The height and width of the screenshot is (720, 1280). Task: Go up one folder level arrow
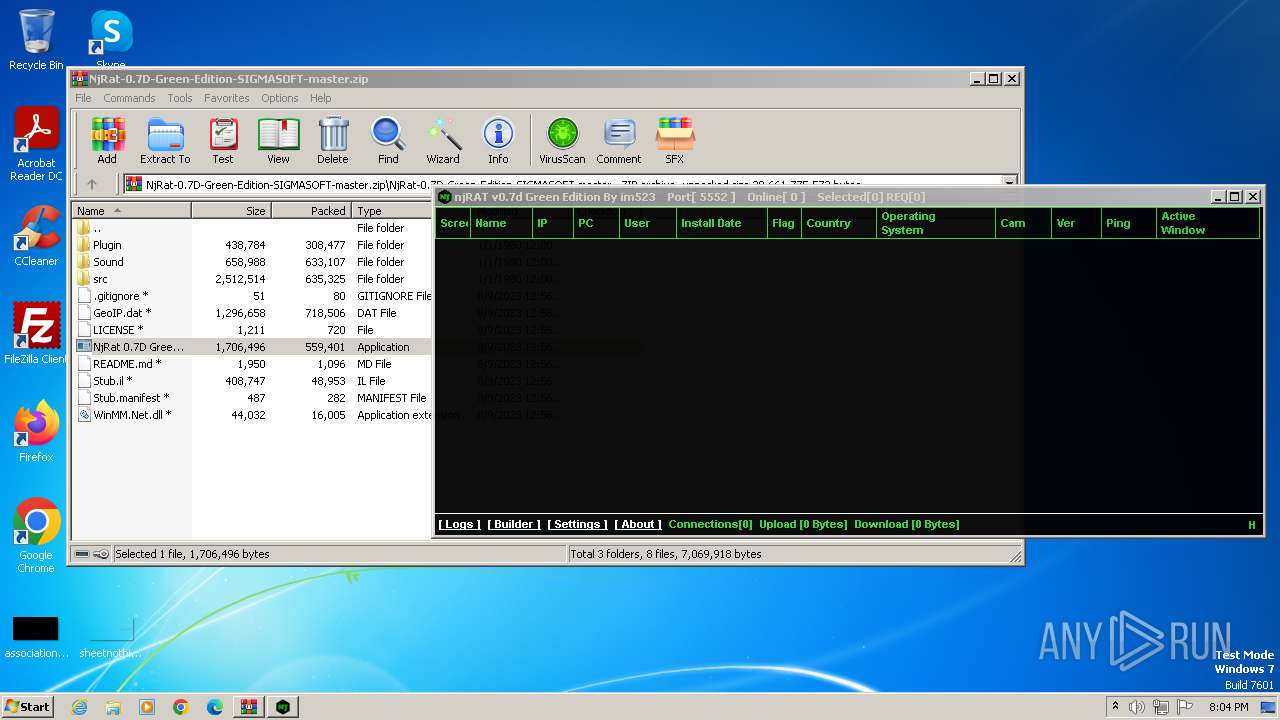click(92, 184)
